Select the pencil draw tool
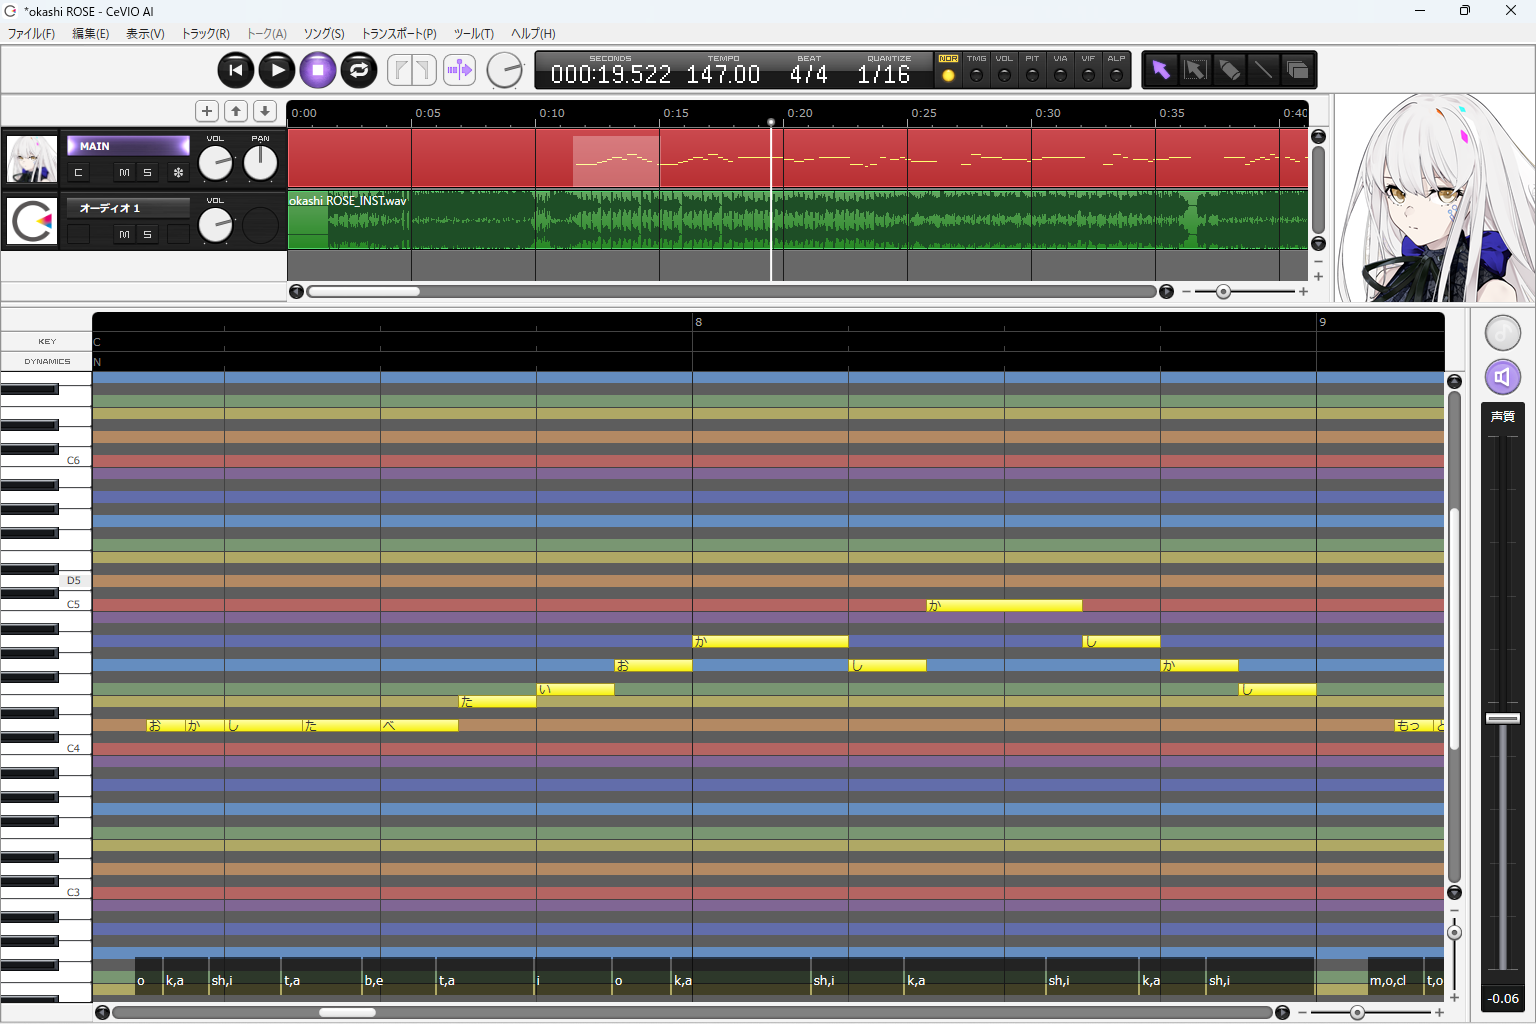1536x1024 pixels. [x=1230, y=70]
